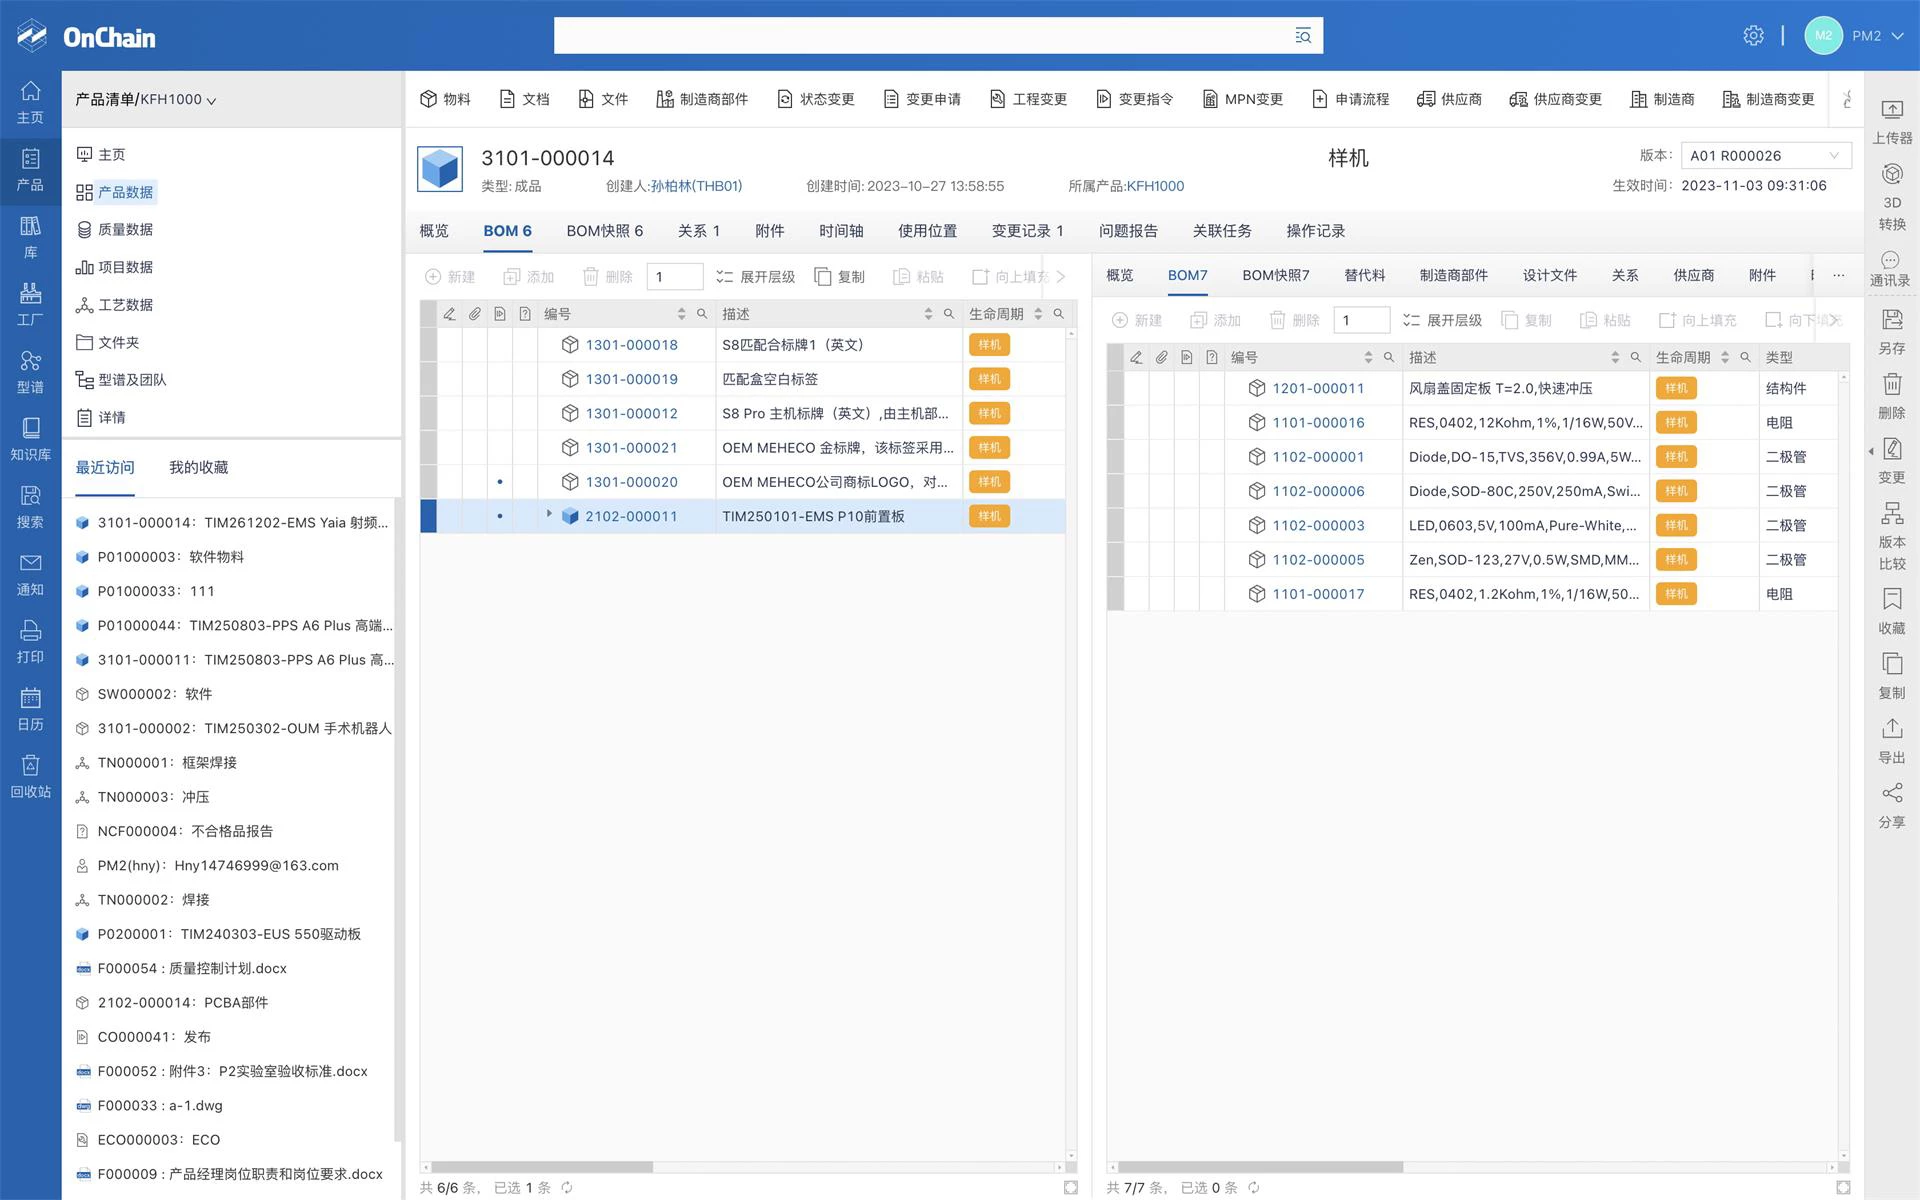1920x1200 pixels.
Task: Open 质量数据 in the side menu
Action: click(x=114, y=229)
